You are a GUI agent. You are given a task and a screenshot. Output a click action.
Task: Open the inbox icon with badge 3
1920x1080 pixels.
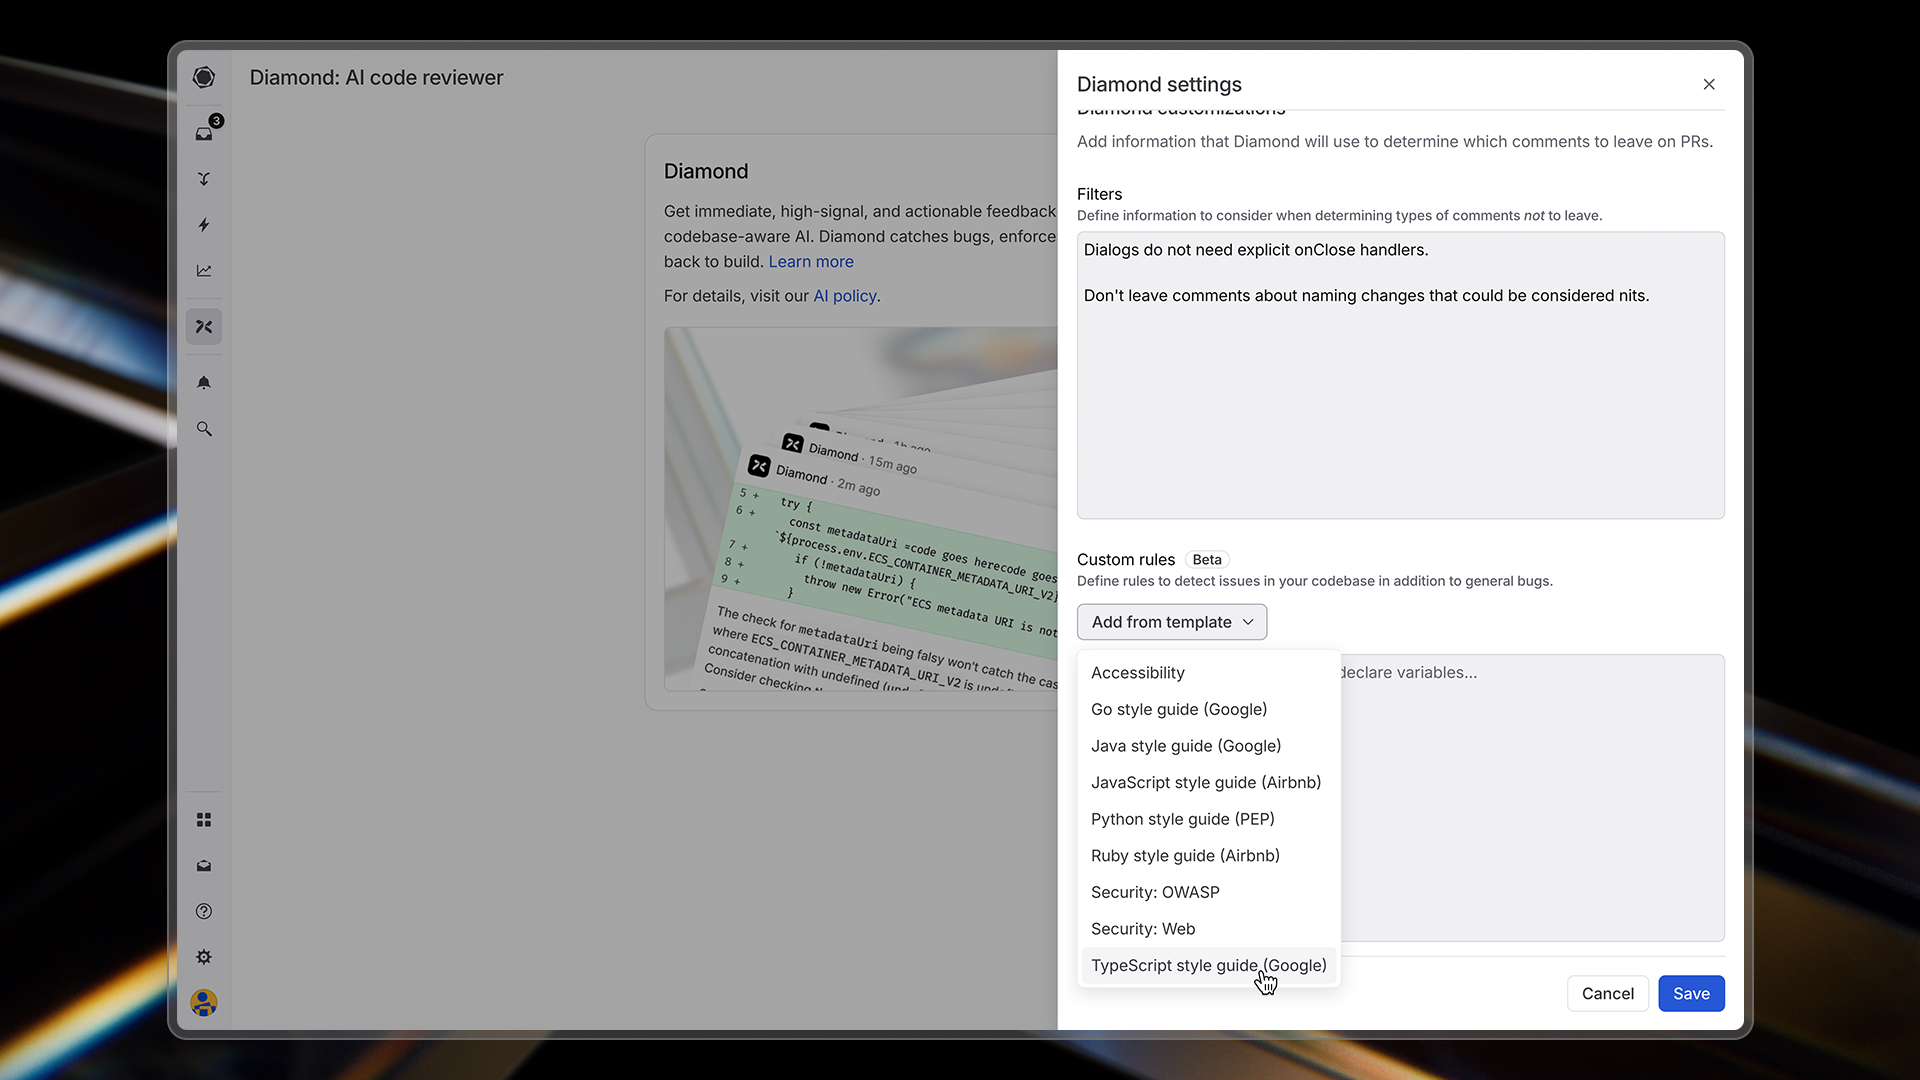click(x=204, y=133)
